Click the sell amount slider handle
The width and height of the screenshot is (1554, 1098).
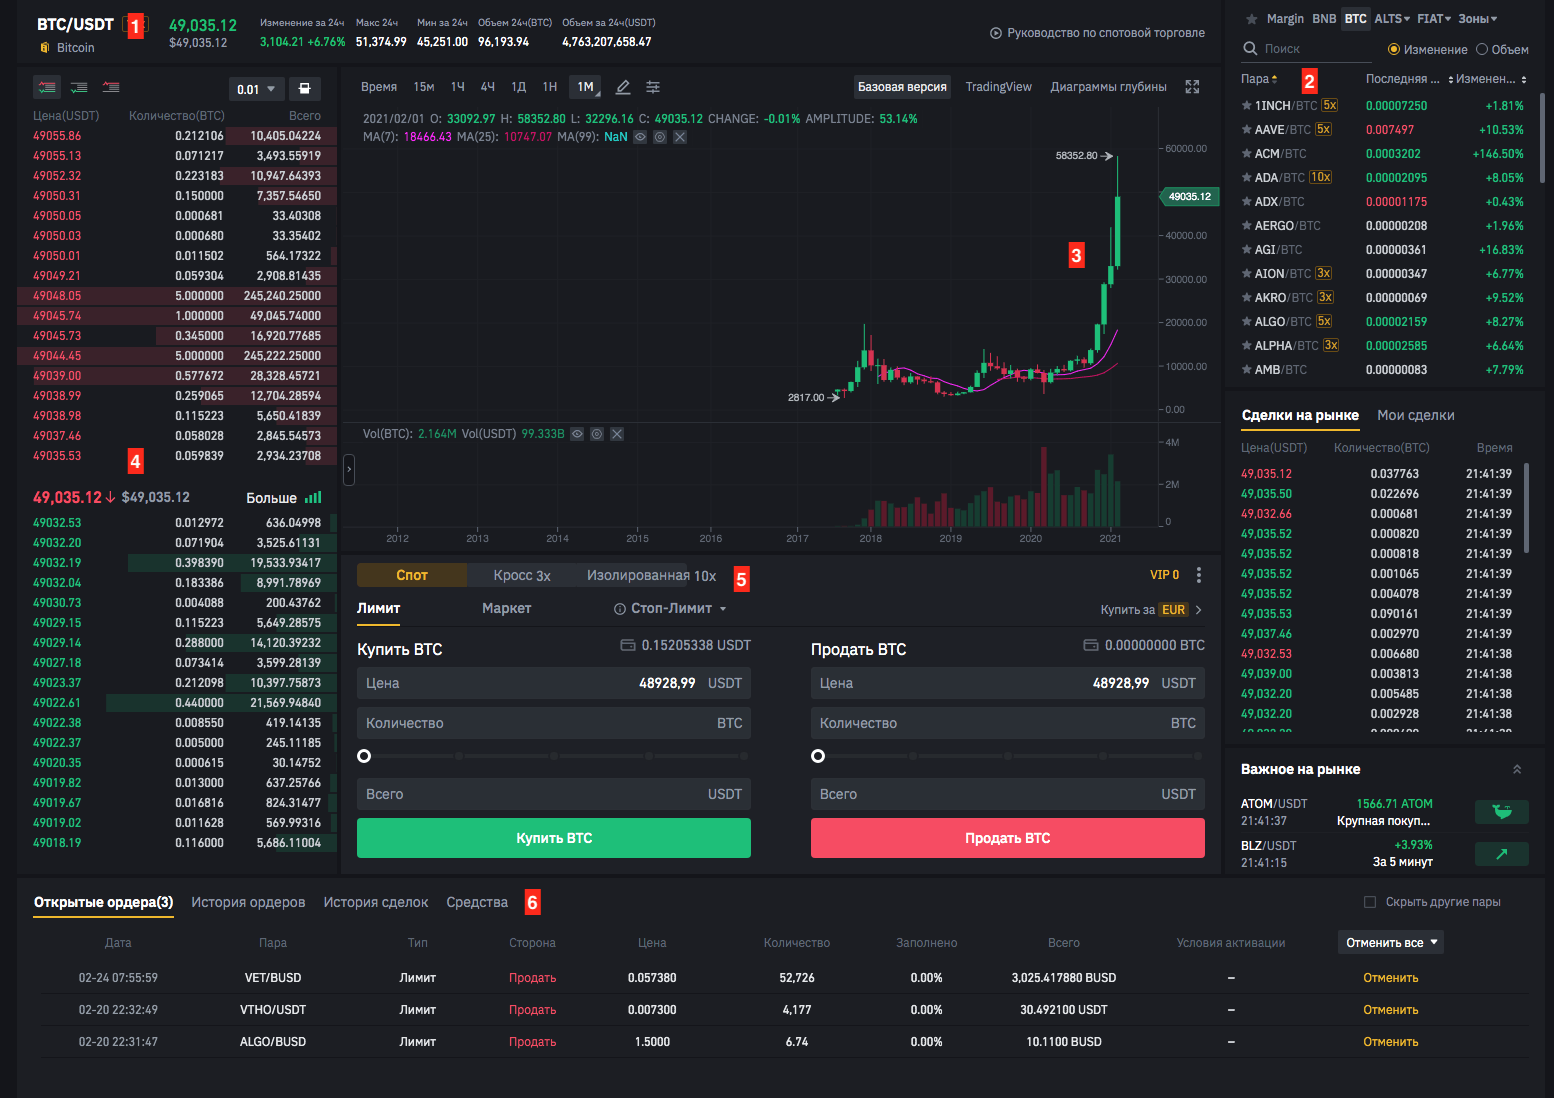[818, 756]
